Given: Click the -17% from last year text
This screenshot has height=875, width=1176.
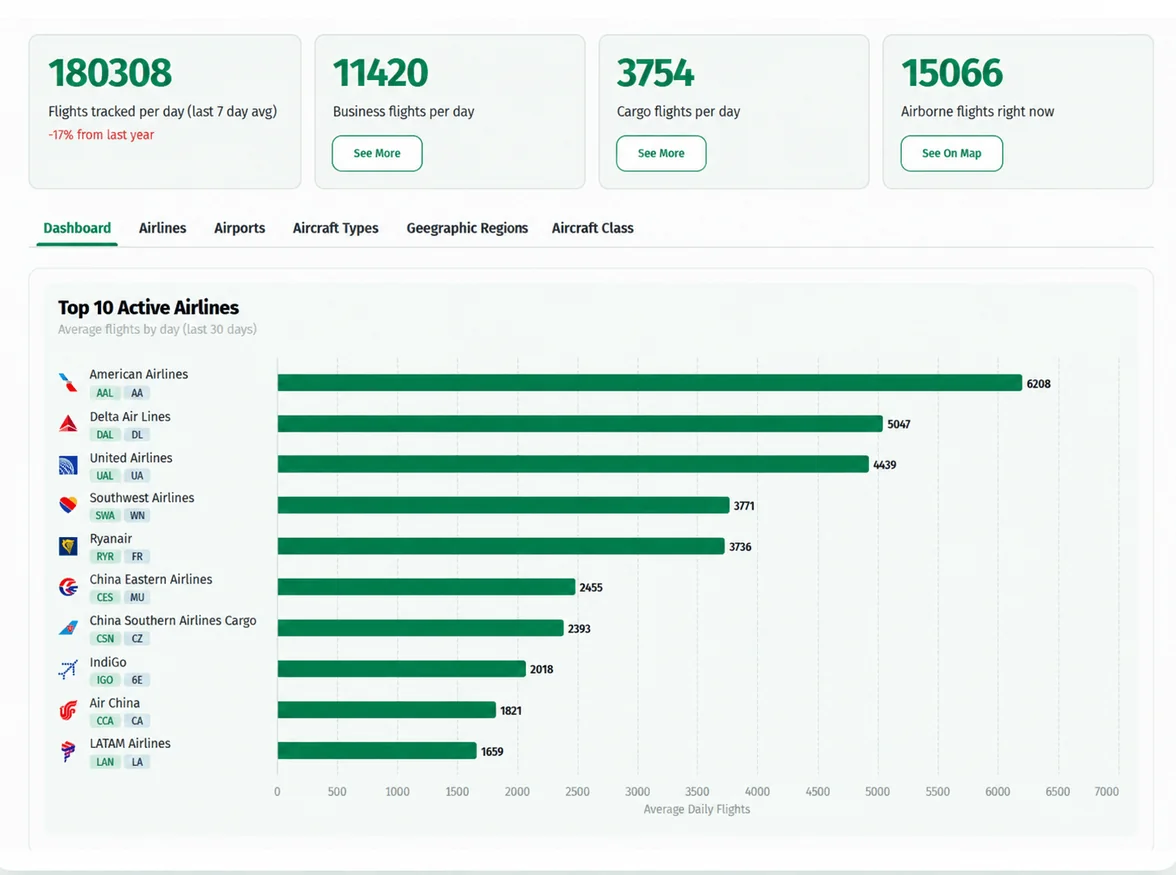Looking at the screenshot, I should pos(101,135).
